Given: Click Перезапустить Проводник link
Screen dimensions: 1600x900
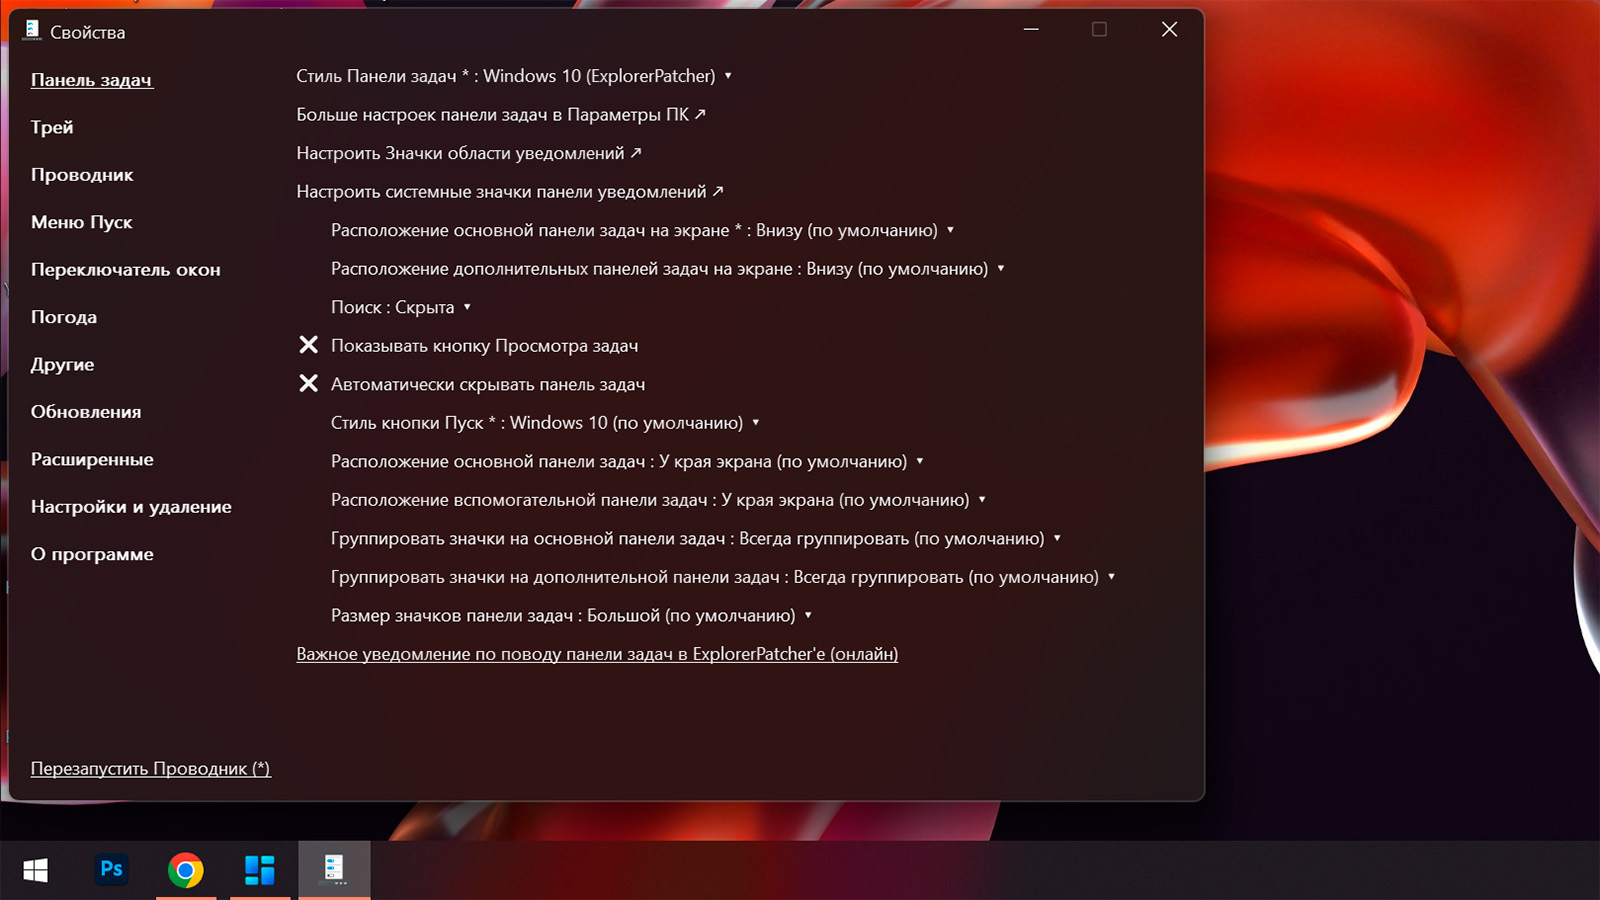Looking at the screenshot, I should click(150, 768).
